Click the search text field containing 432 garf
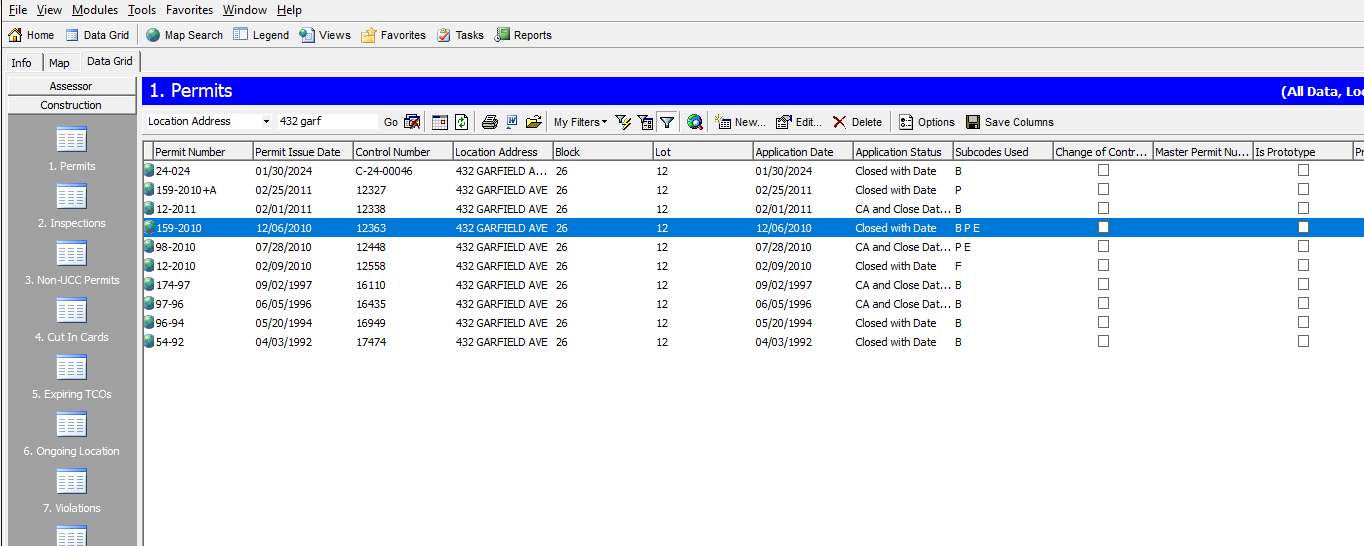 coord(328,121)
